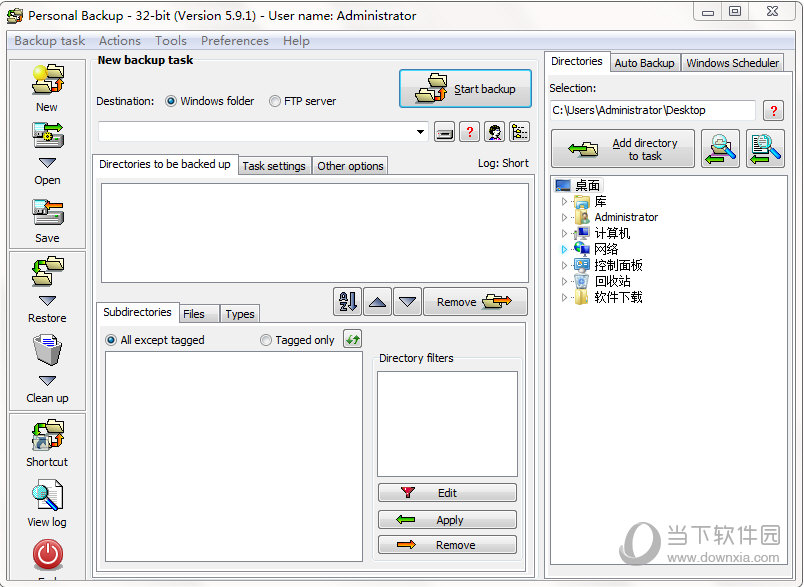Click the Selection path field
This screenshot has height=587, width=804.
coord(653,110)
